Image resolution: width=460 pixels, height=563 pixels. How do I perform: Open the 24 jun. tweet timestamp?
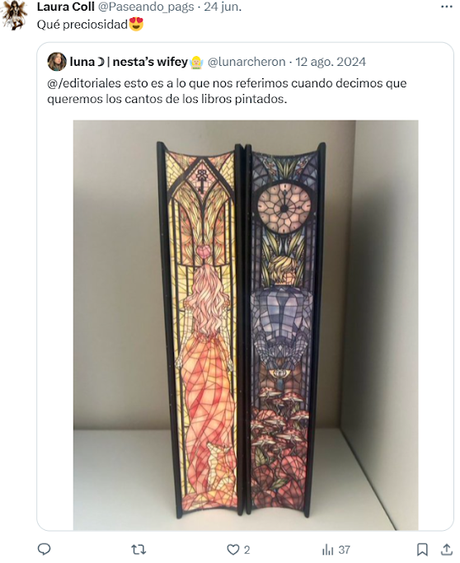click(223, 6)
